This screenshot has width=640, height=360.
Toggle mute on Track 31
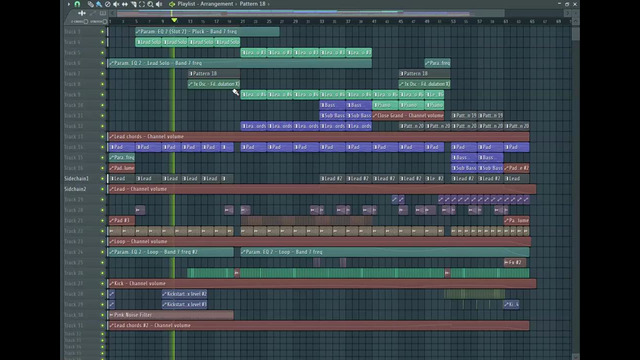tap(102, 325)
